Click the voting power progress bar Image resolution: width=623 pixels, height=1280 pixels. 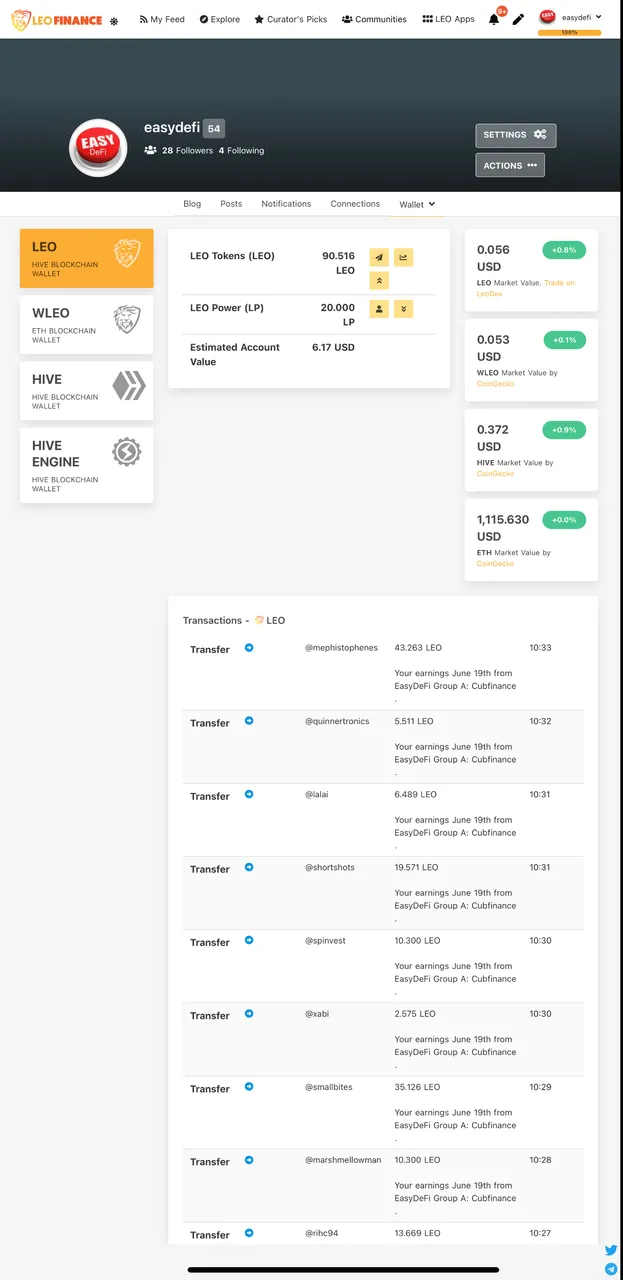point(569,32)
